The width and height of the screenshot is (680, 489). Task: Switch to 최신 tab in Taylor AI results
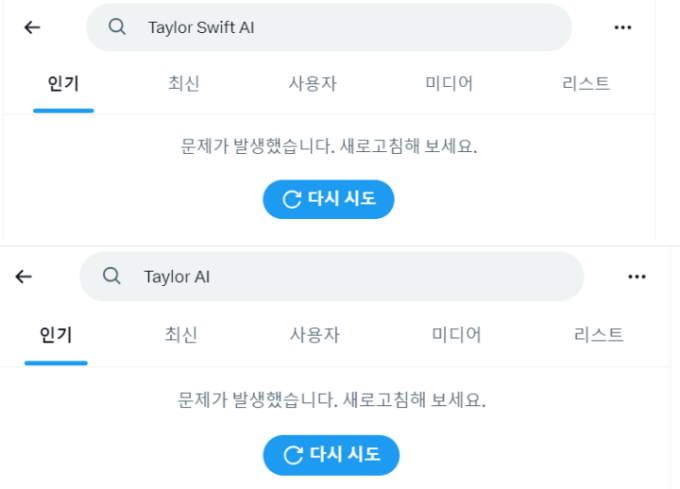[181, 335]
